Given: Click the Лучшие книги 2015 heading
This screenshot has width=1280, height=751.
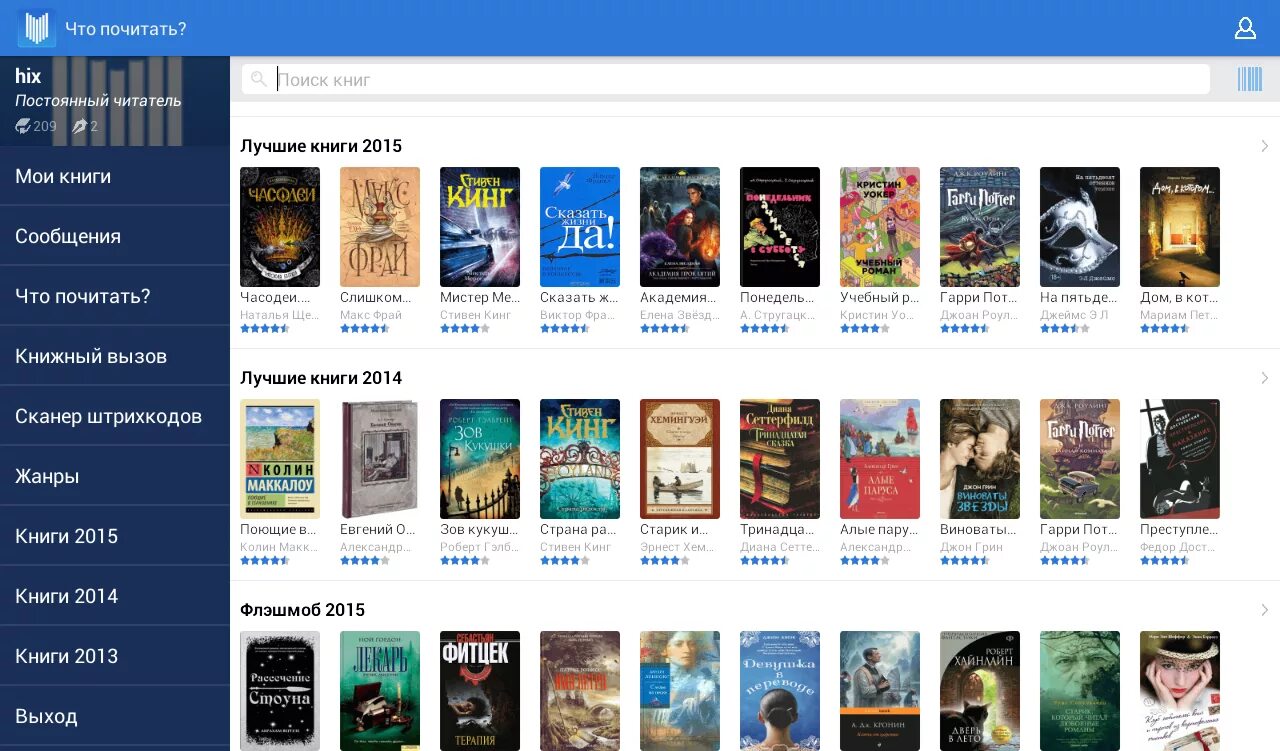Looking at the screenshot, I should point(321,146).
